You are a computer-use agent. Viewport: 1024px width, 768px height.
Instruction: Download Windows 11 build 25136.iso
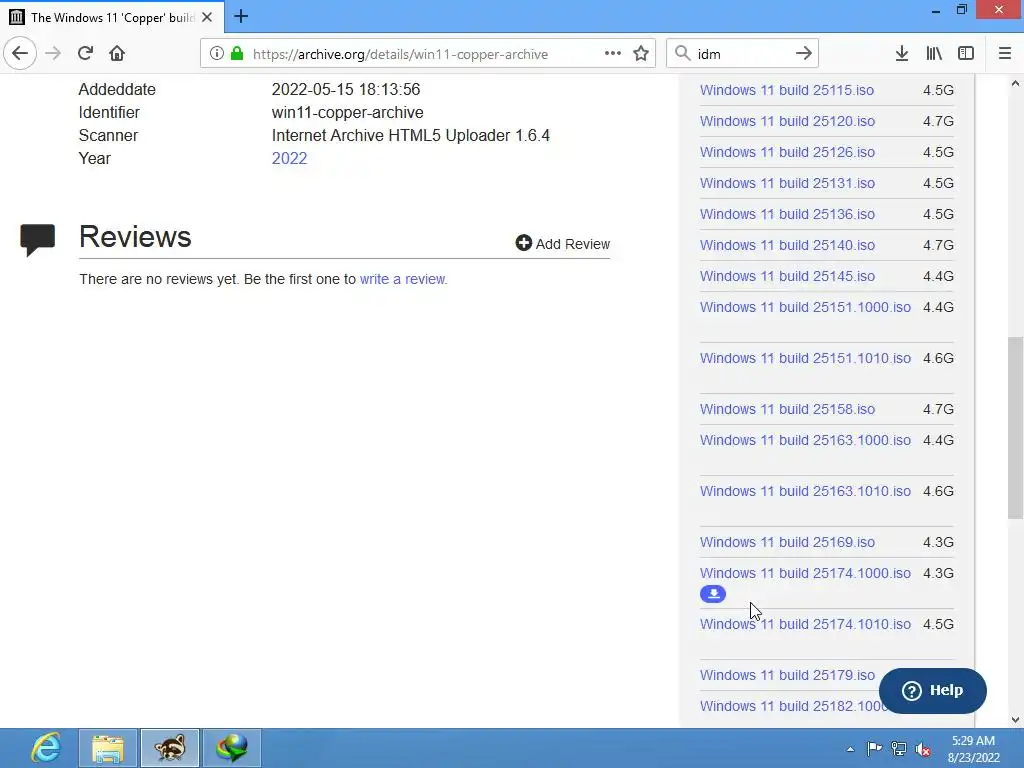coord(787,214)
